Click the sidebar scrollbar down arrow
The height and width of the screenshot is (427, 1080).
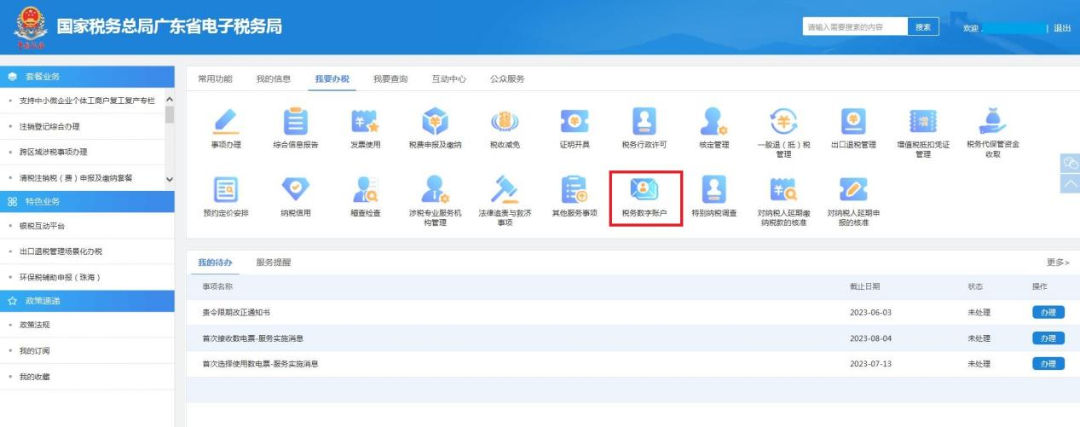tap(170, 178)
